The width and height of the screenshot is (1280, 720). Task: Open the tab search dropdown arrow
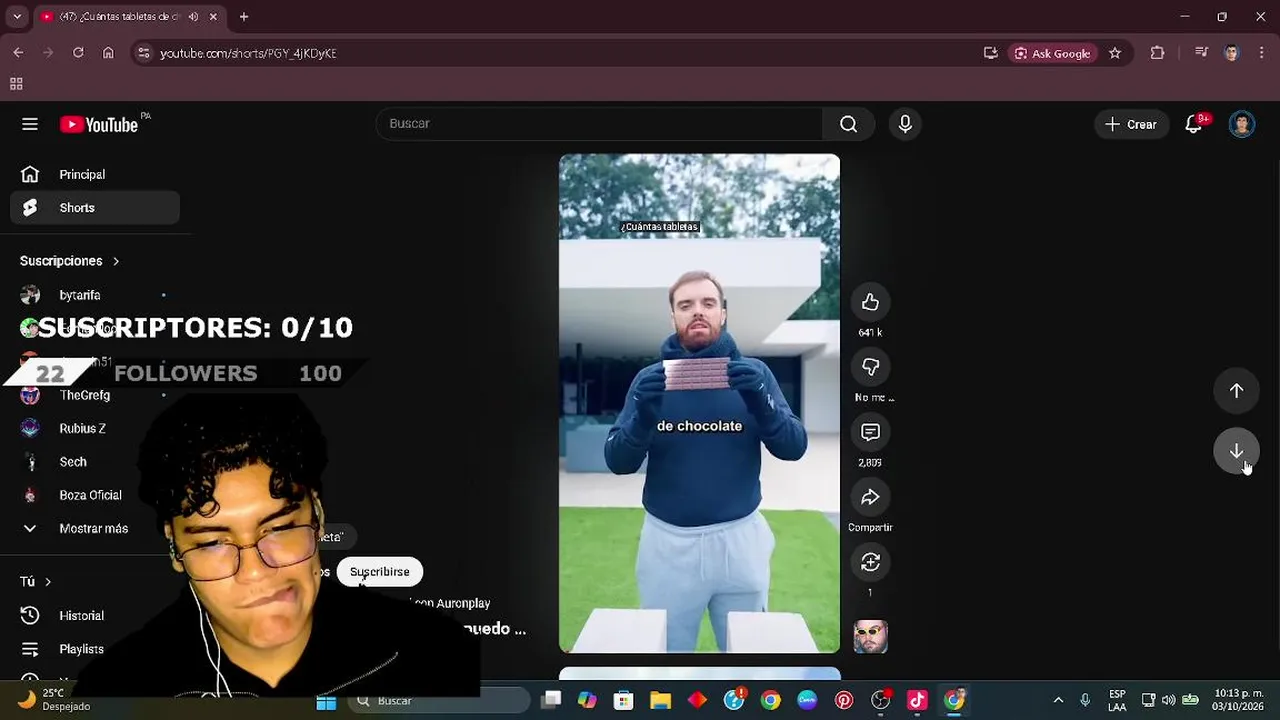tap(17, 17)
